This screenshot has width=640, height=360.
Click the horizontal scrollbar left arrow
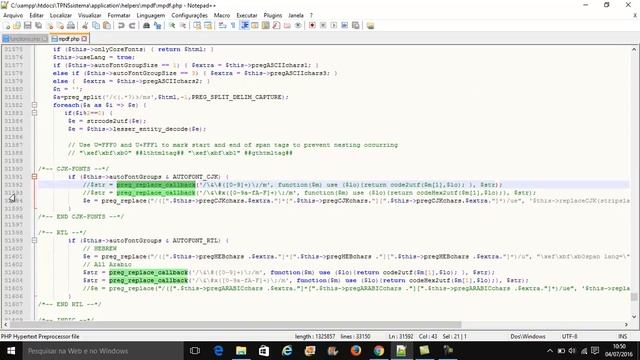click(5, 324)
